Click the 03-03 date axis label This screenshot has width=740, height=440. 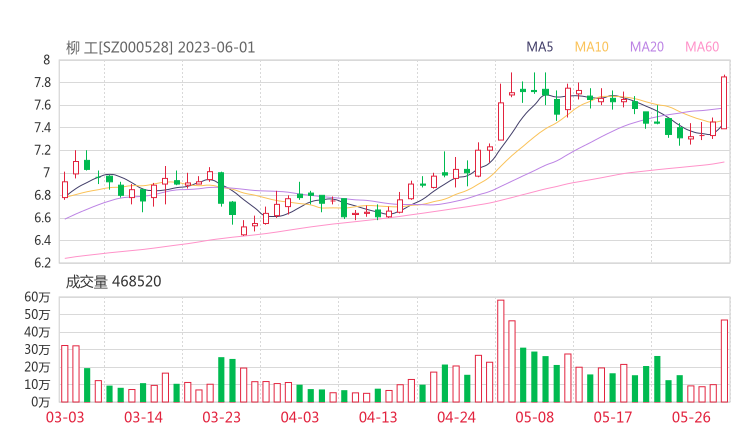coord(65,417)
